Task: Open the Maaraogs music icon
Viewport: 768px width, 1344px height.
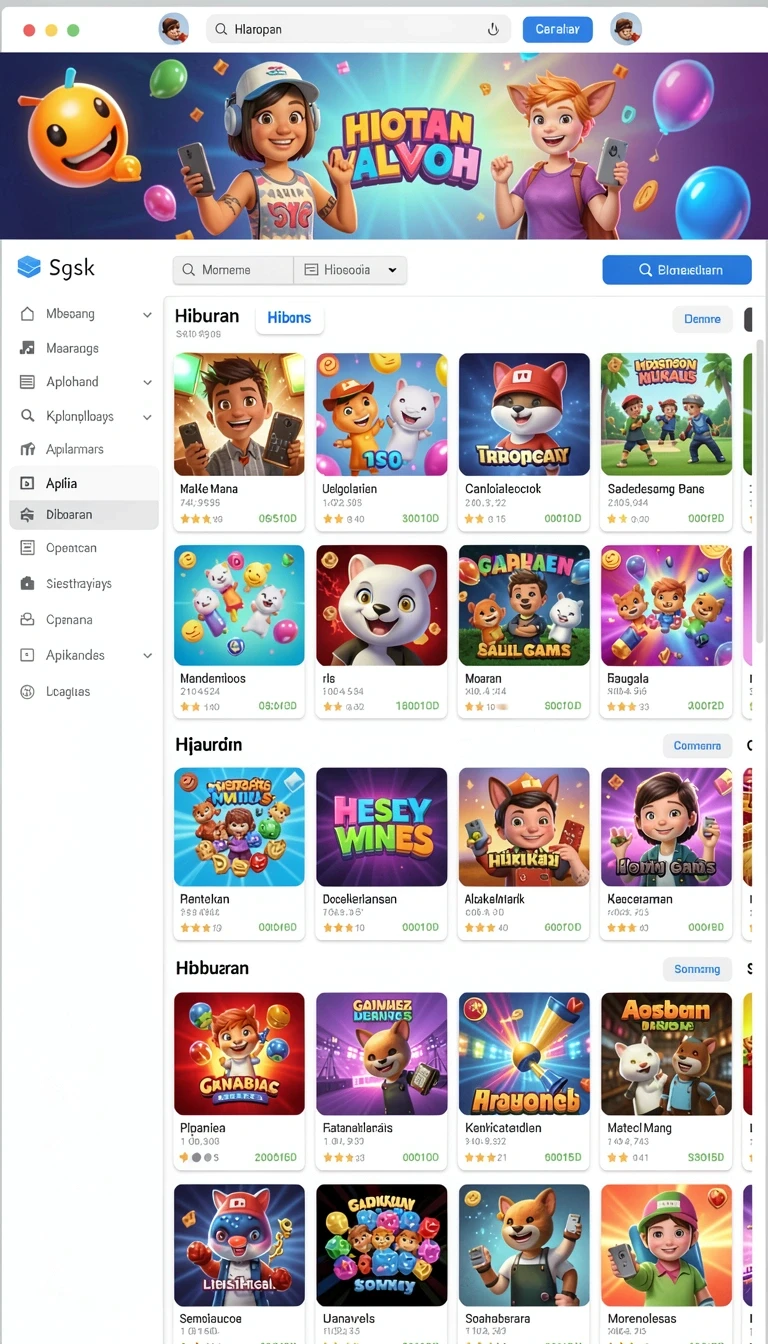Action: (28, 348)
